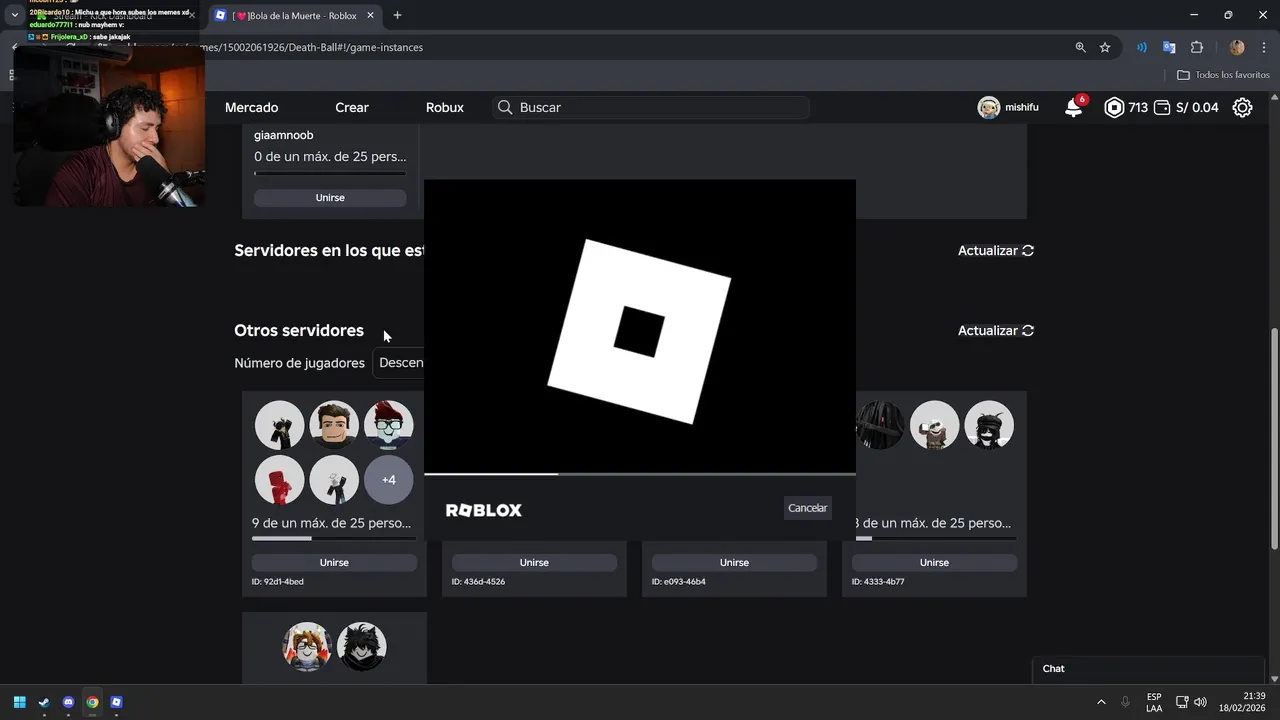Image resolution: width=1280 pixels, height=720 pixels.
Task: Click the brown-haired avatar in first server
Action: (x=334, y=425)
